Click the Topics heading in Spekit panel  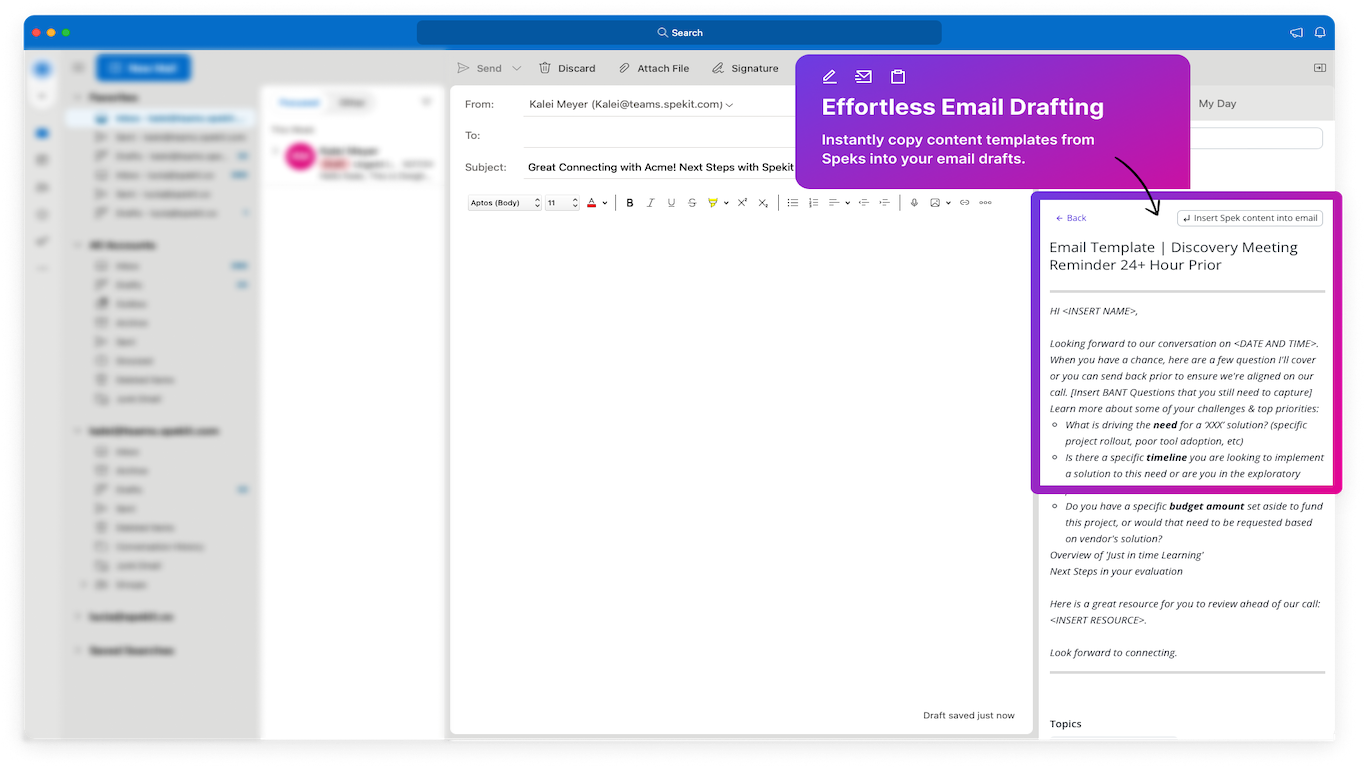tap(1066, 724)
